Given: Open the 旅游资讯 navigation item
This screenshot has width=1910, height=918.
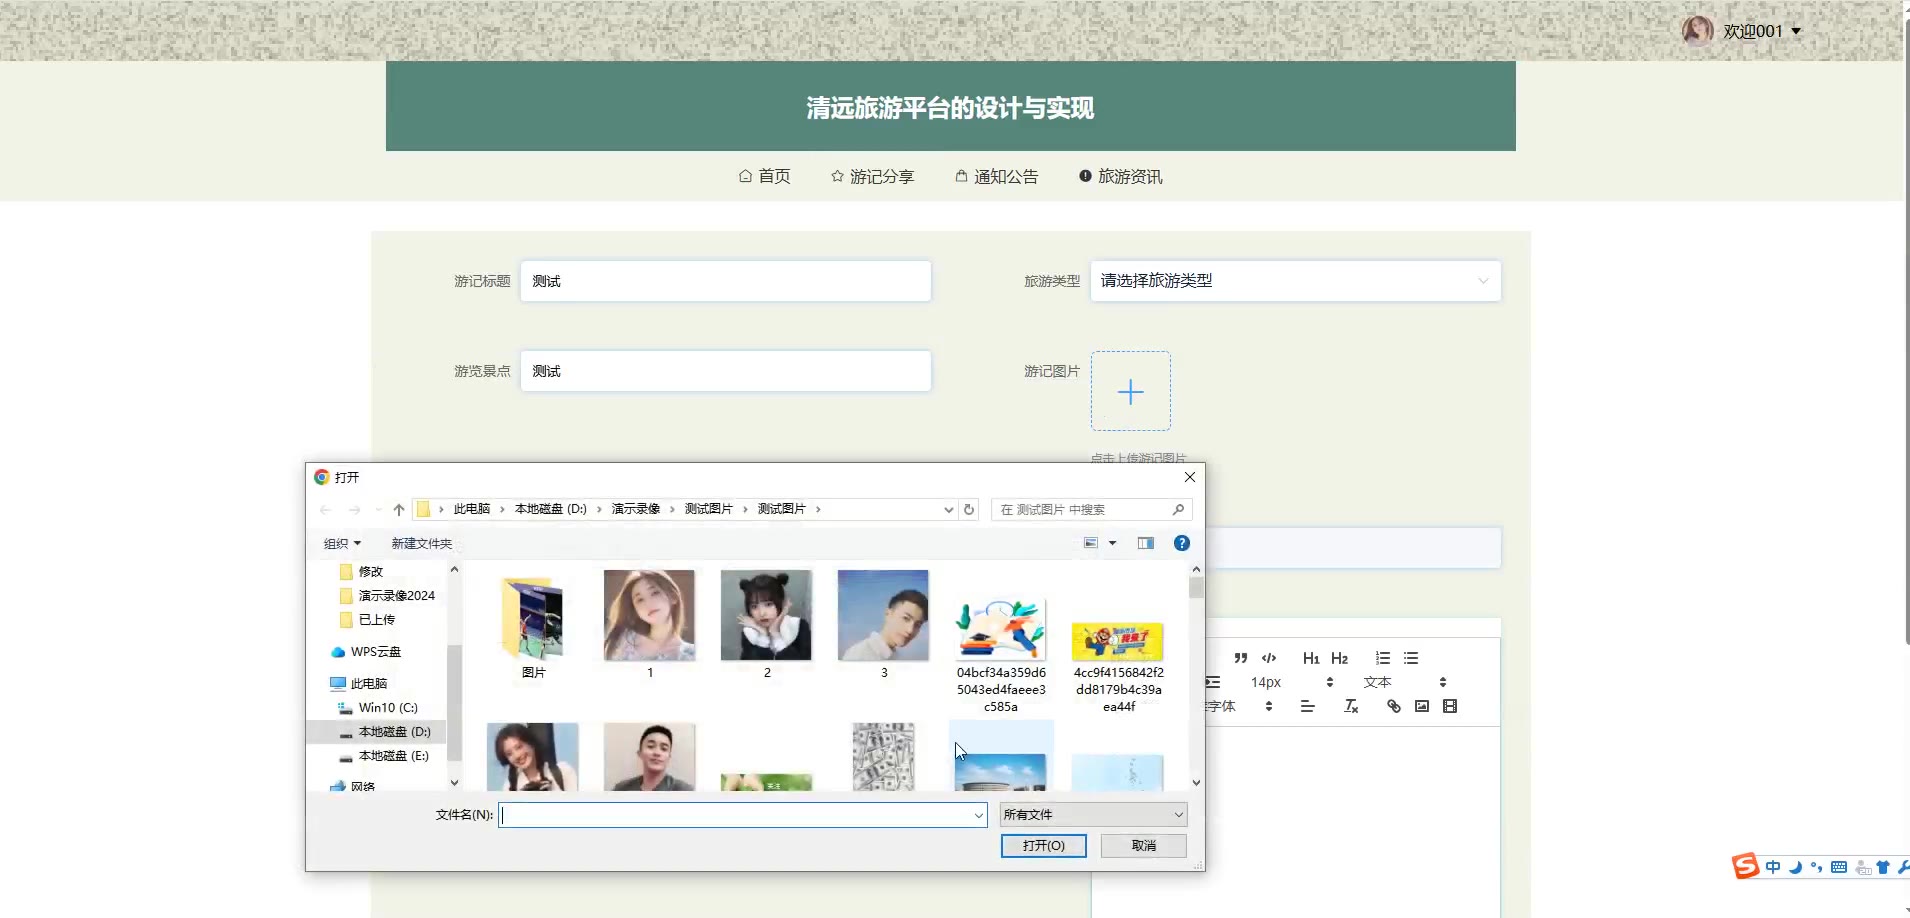Looking at the screenshot, I should (1120, 177).
